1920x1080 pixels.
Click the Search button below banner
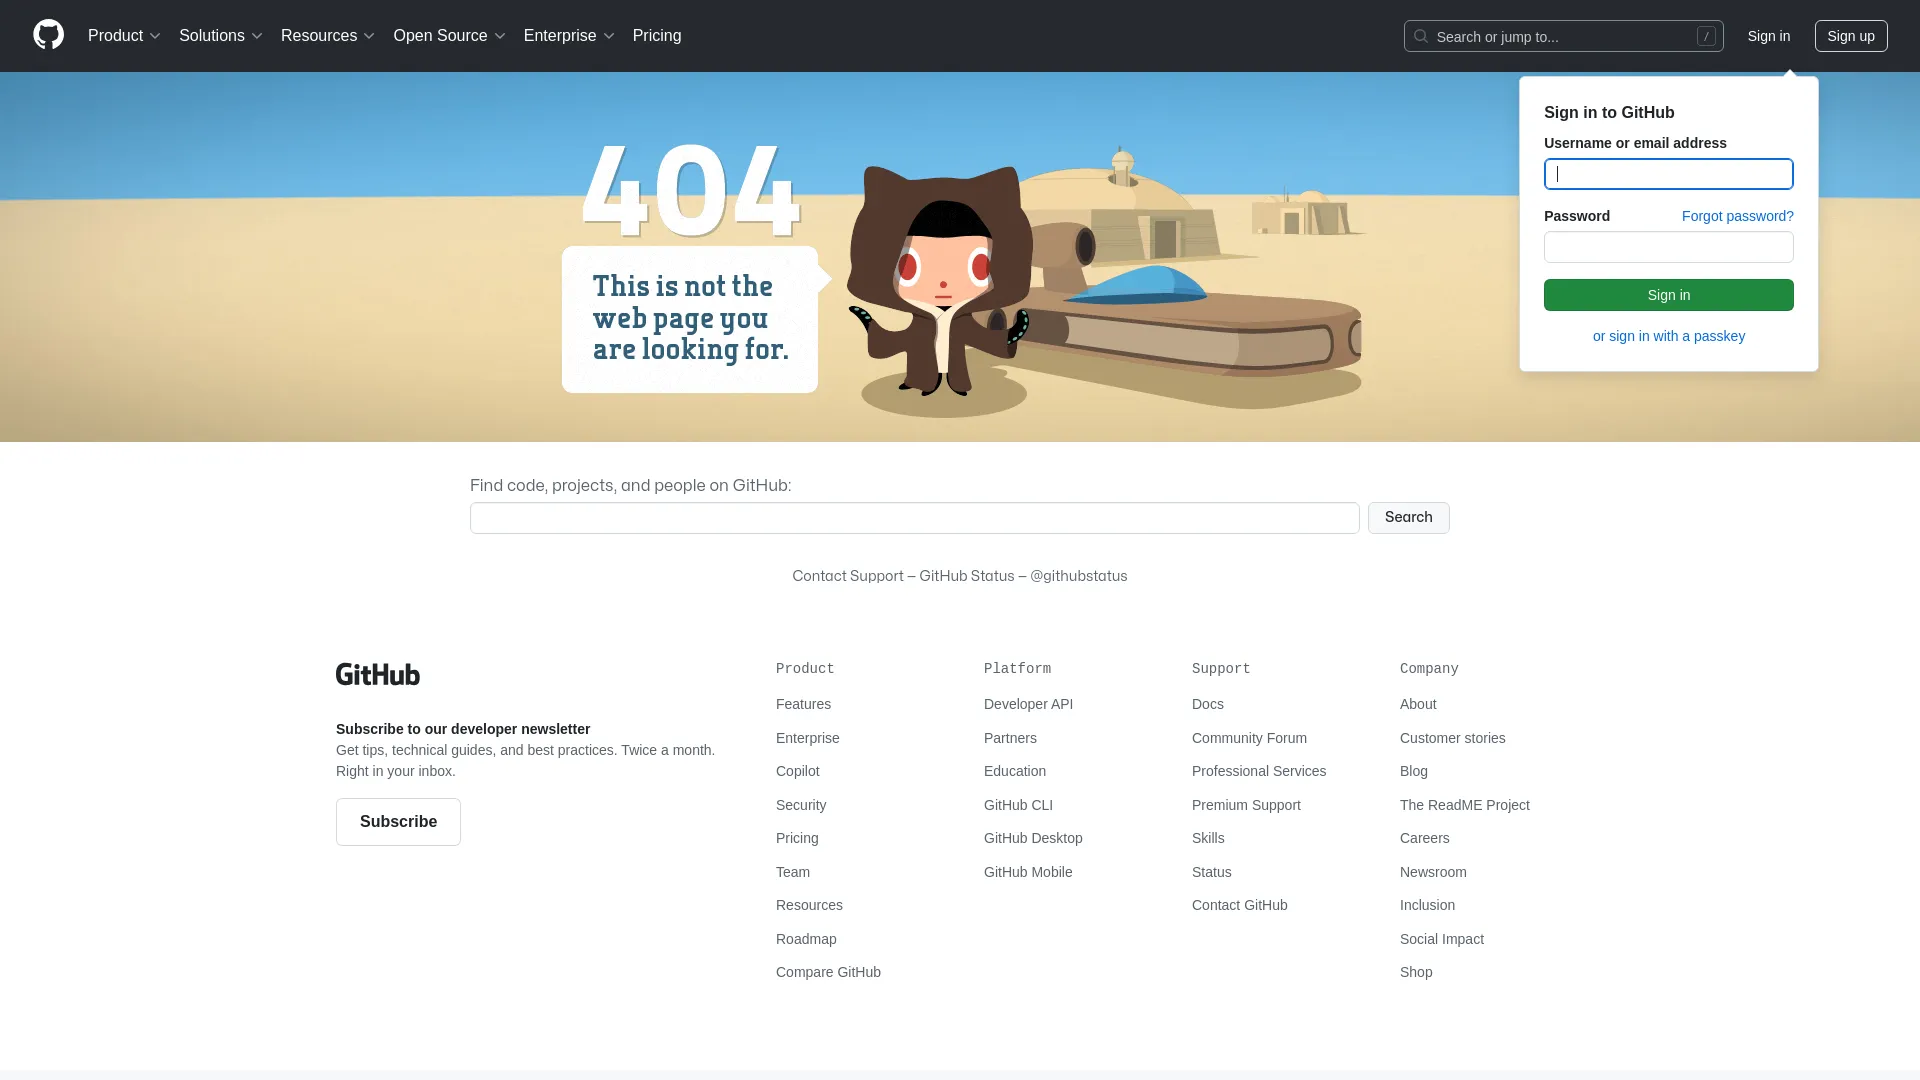[1409, 518]
